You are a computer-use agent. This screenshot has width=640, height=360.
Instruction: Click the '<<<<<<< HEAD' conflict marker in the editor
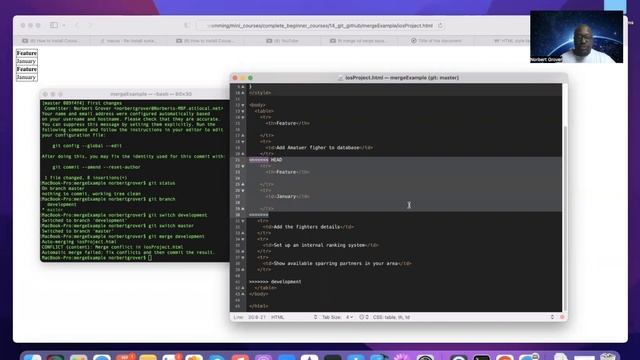[266, 160]
